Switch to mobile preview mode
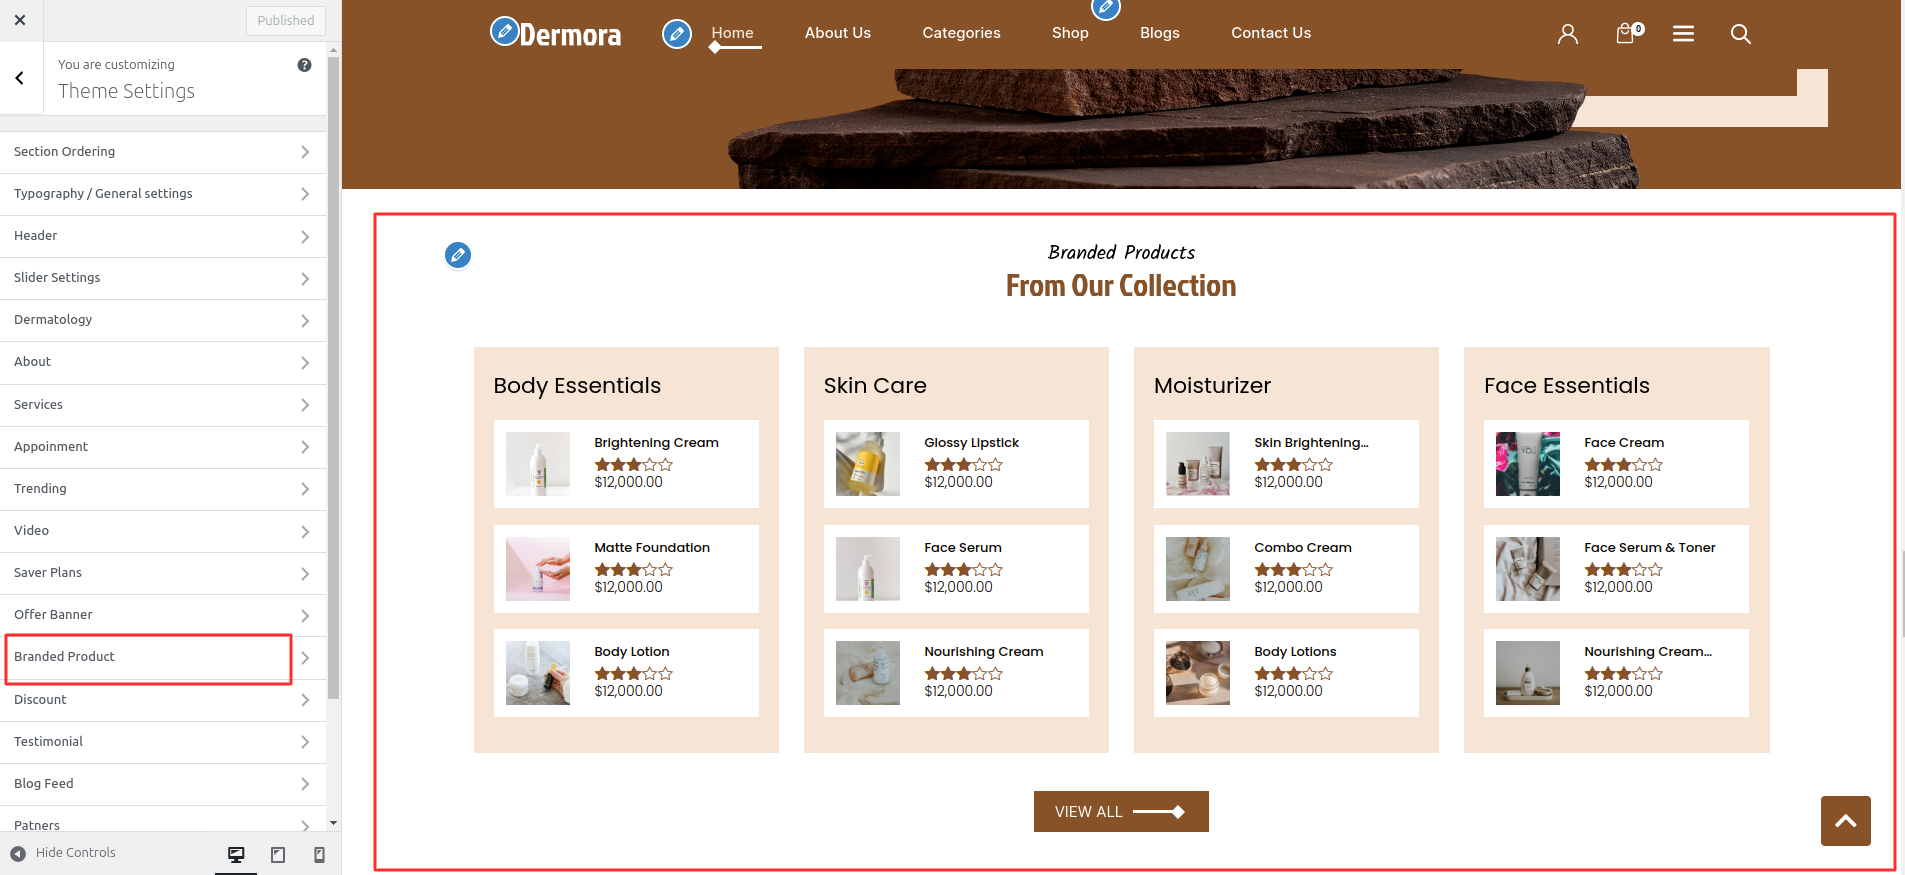 (319, 854)
